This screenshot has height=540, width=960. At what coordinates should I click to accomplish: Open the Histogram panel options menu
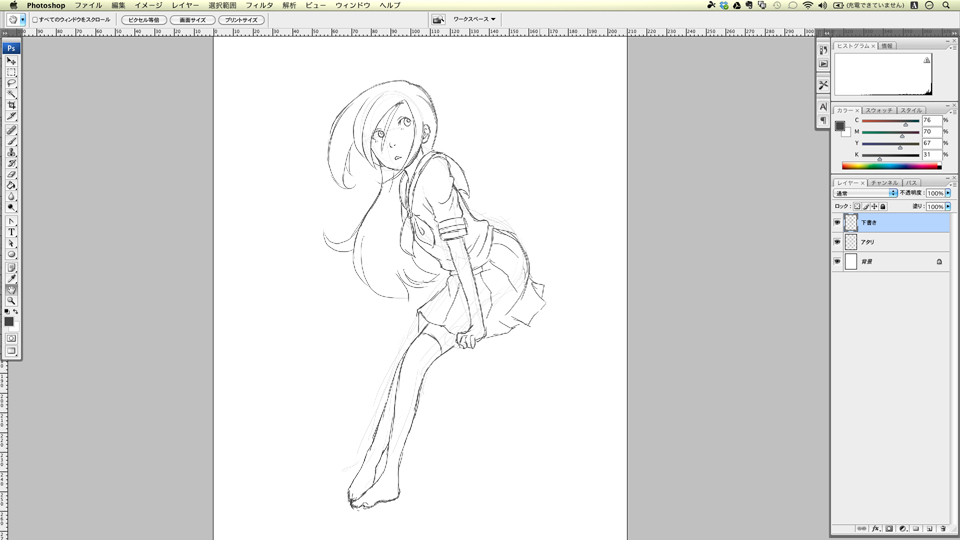(951, 47)
